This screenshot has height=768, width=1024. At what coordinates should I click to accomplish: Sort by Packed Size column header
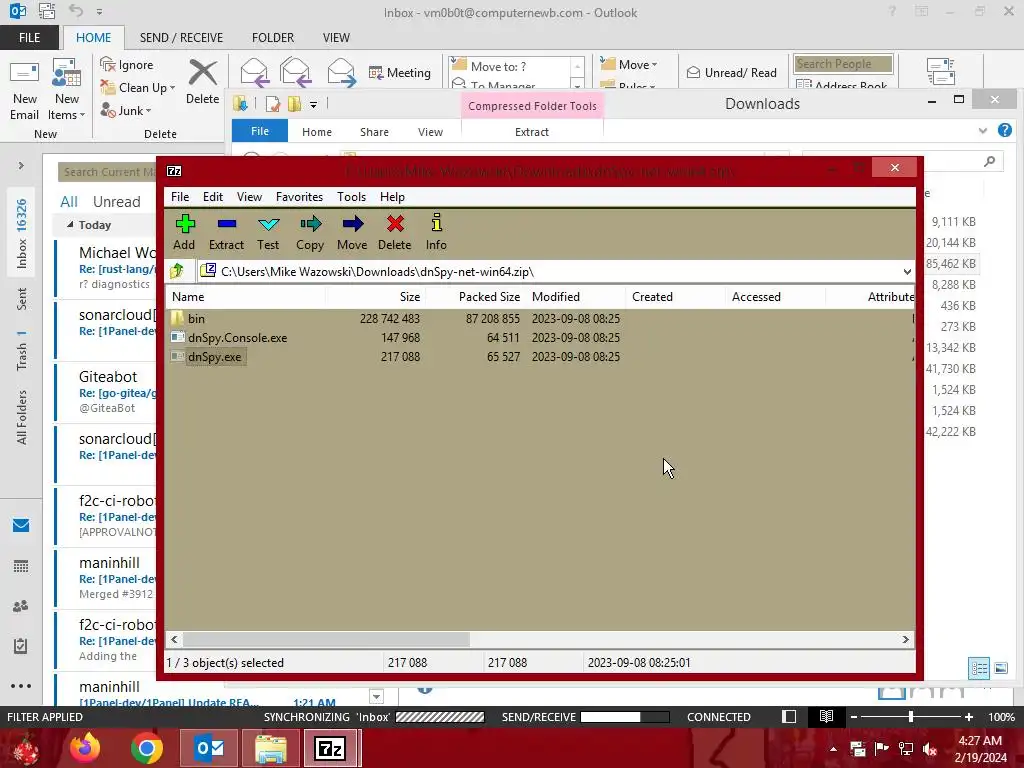pyautogui.click(x=476, y=296)
